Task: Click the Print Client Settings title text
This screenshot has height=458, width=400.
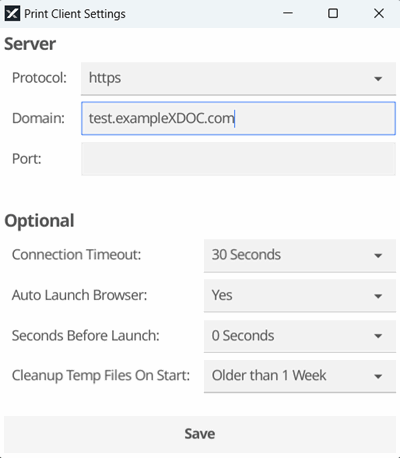Action: (x=75, y=14)
